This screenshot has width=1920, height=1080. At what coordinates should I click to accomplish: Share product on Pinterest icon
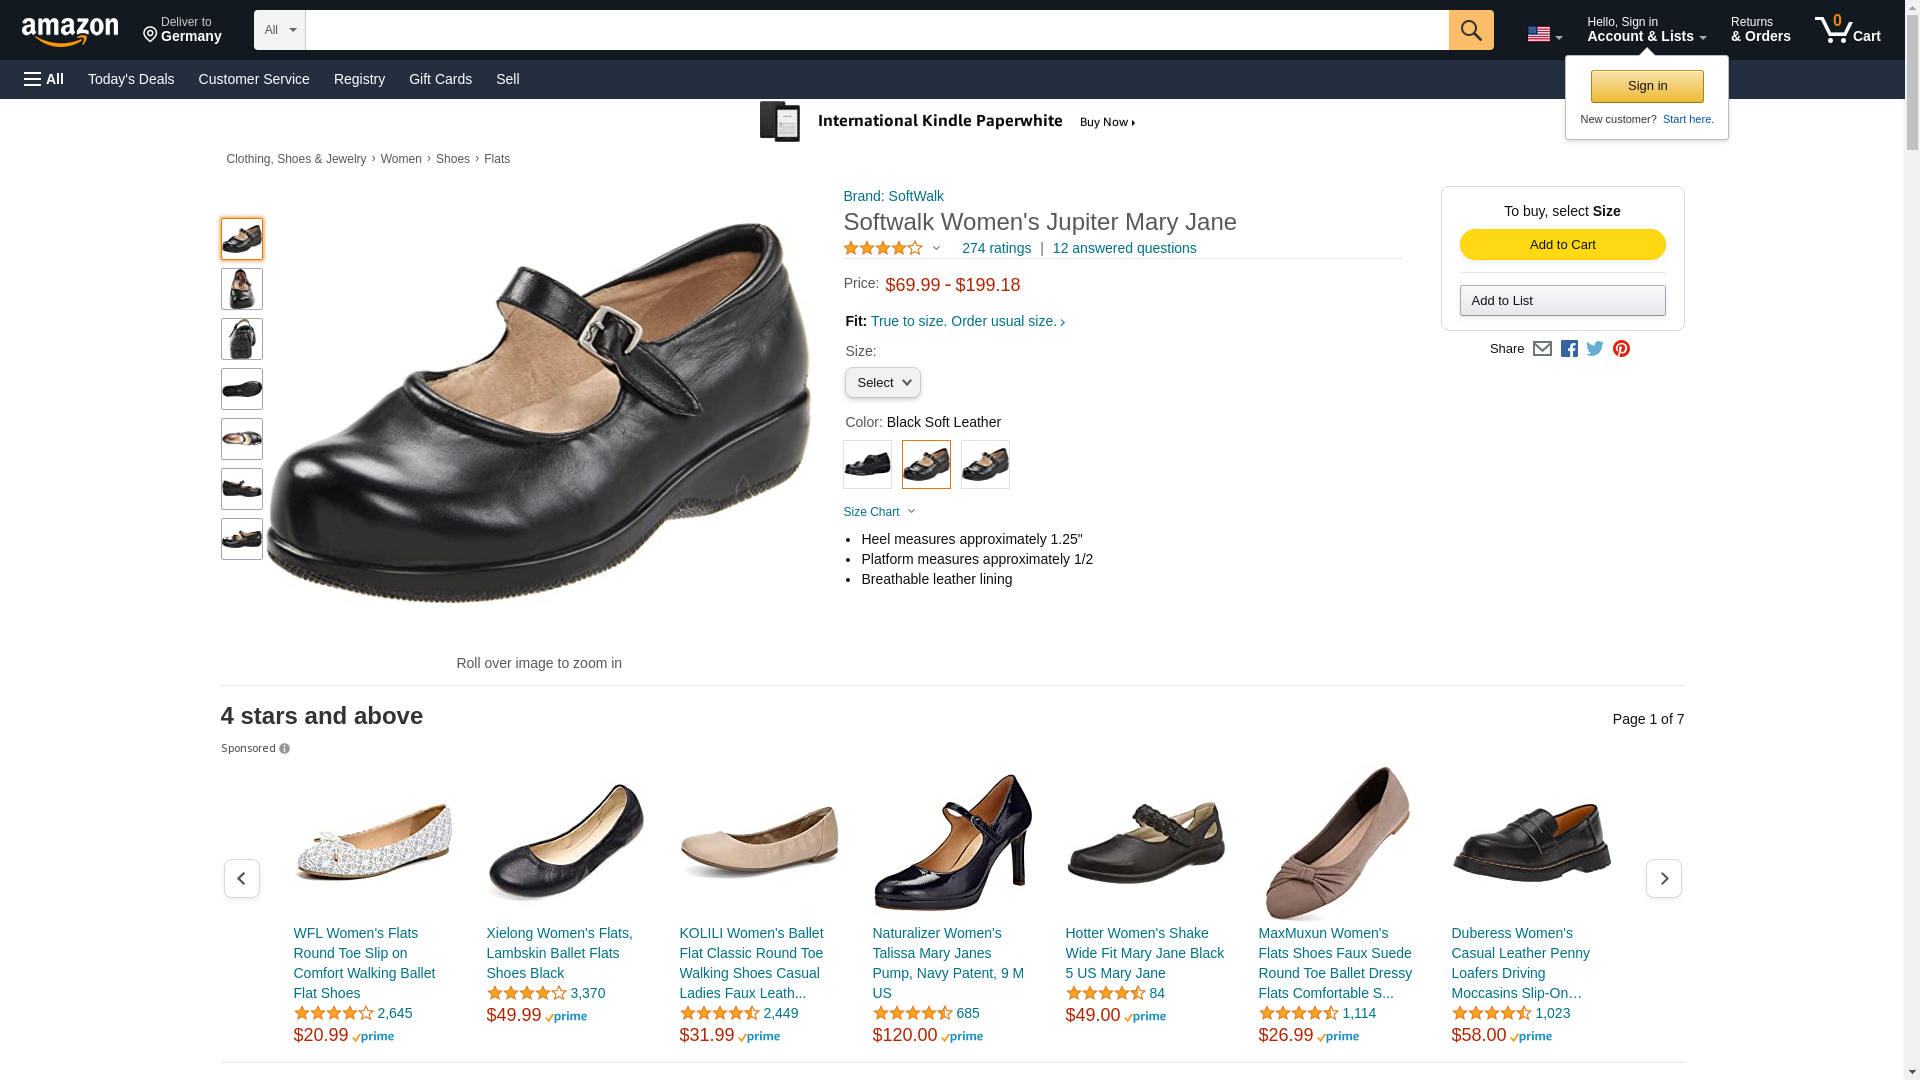[1621, 349]
